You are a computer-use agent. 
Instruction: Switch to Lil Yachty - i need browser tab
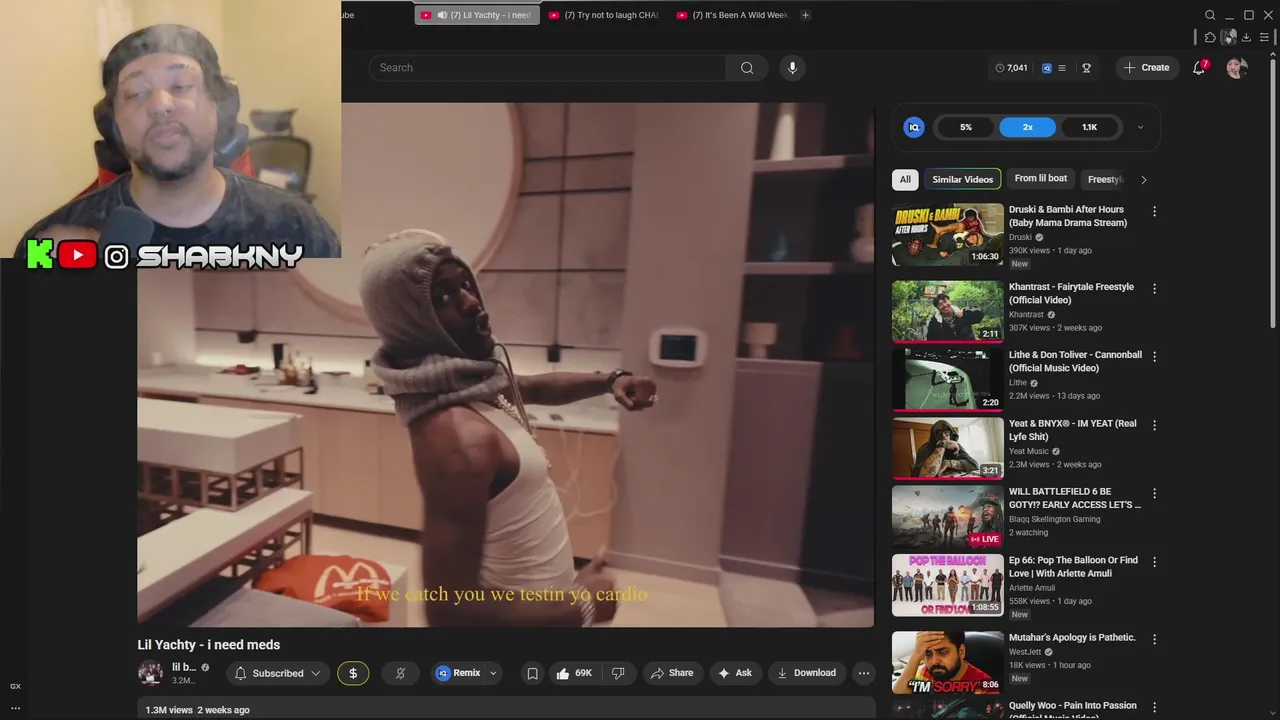pos(477,15)
